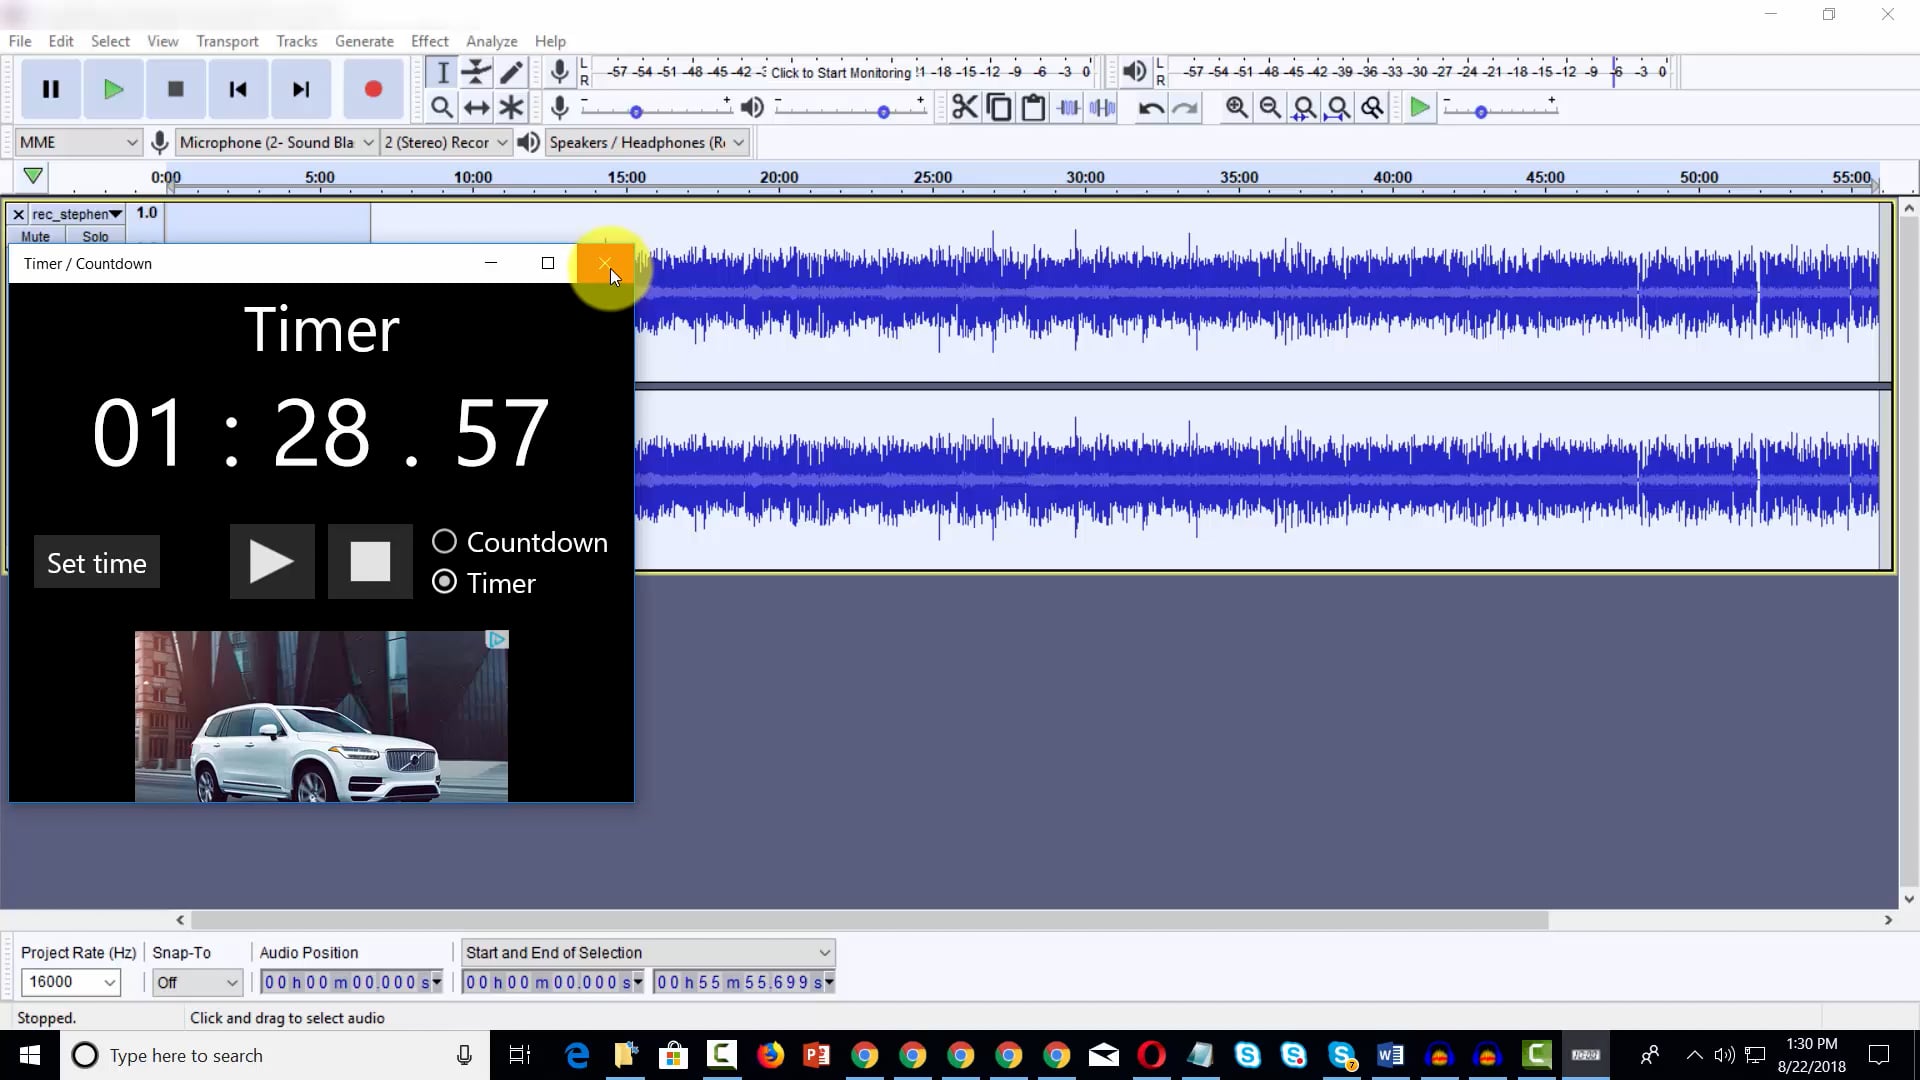Select the Countdown radio button
This screenshot has width=1920, height=1080.
444,541
